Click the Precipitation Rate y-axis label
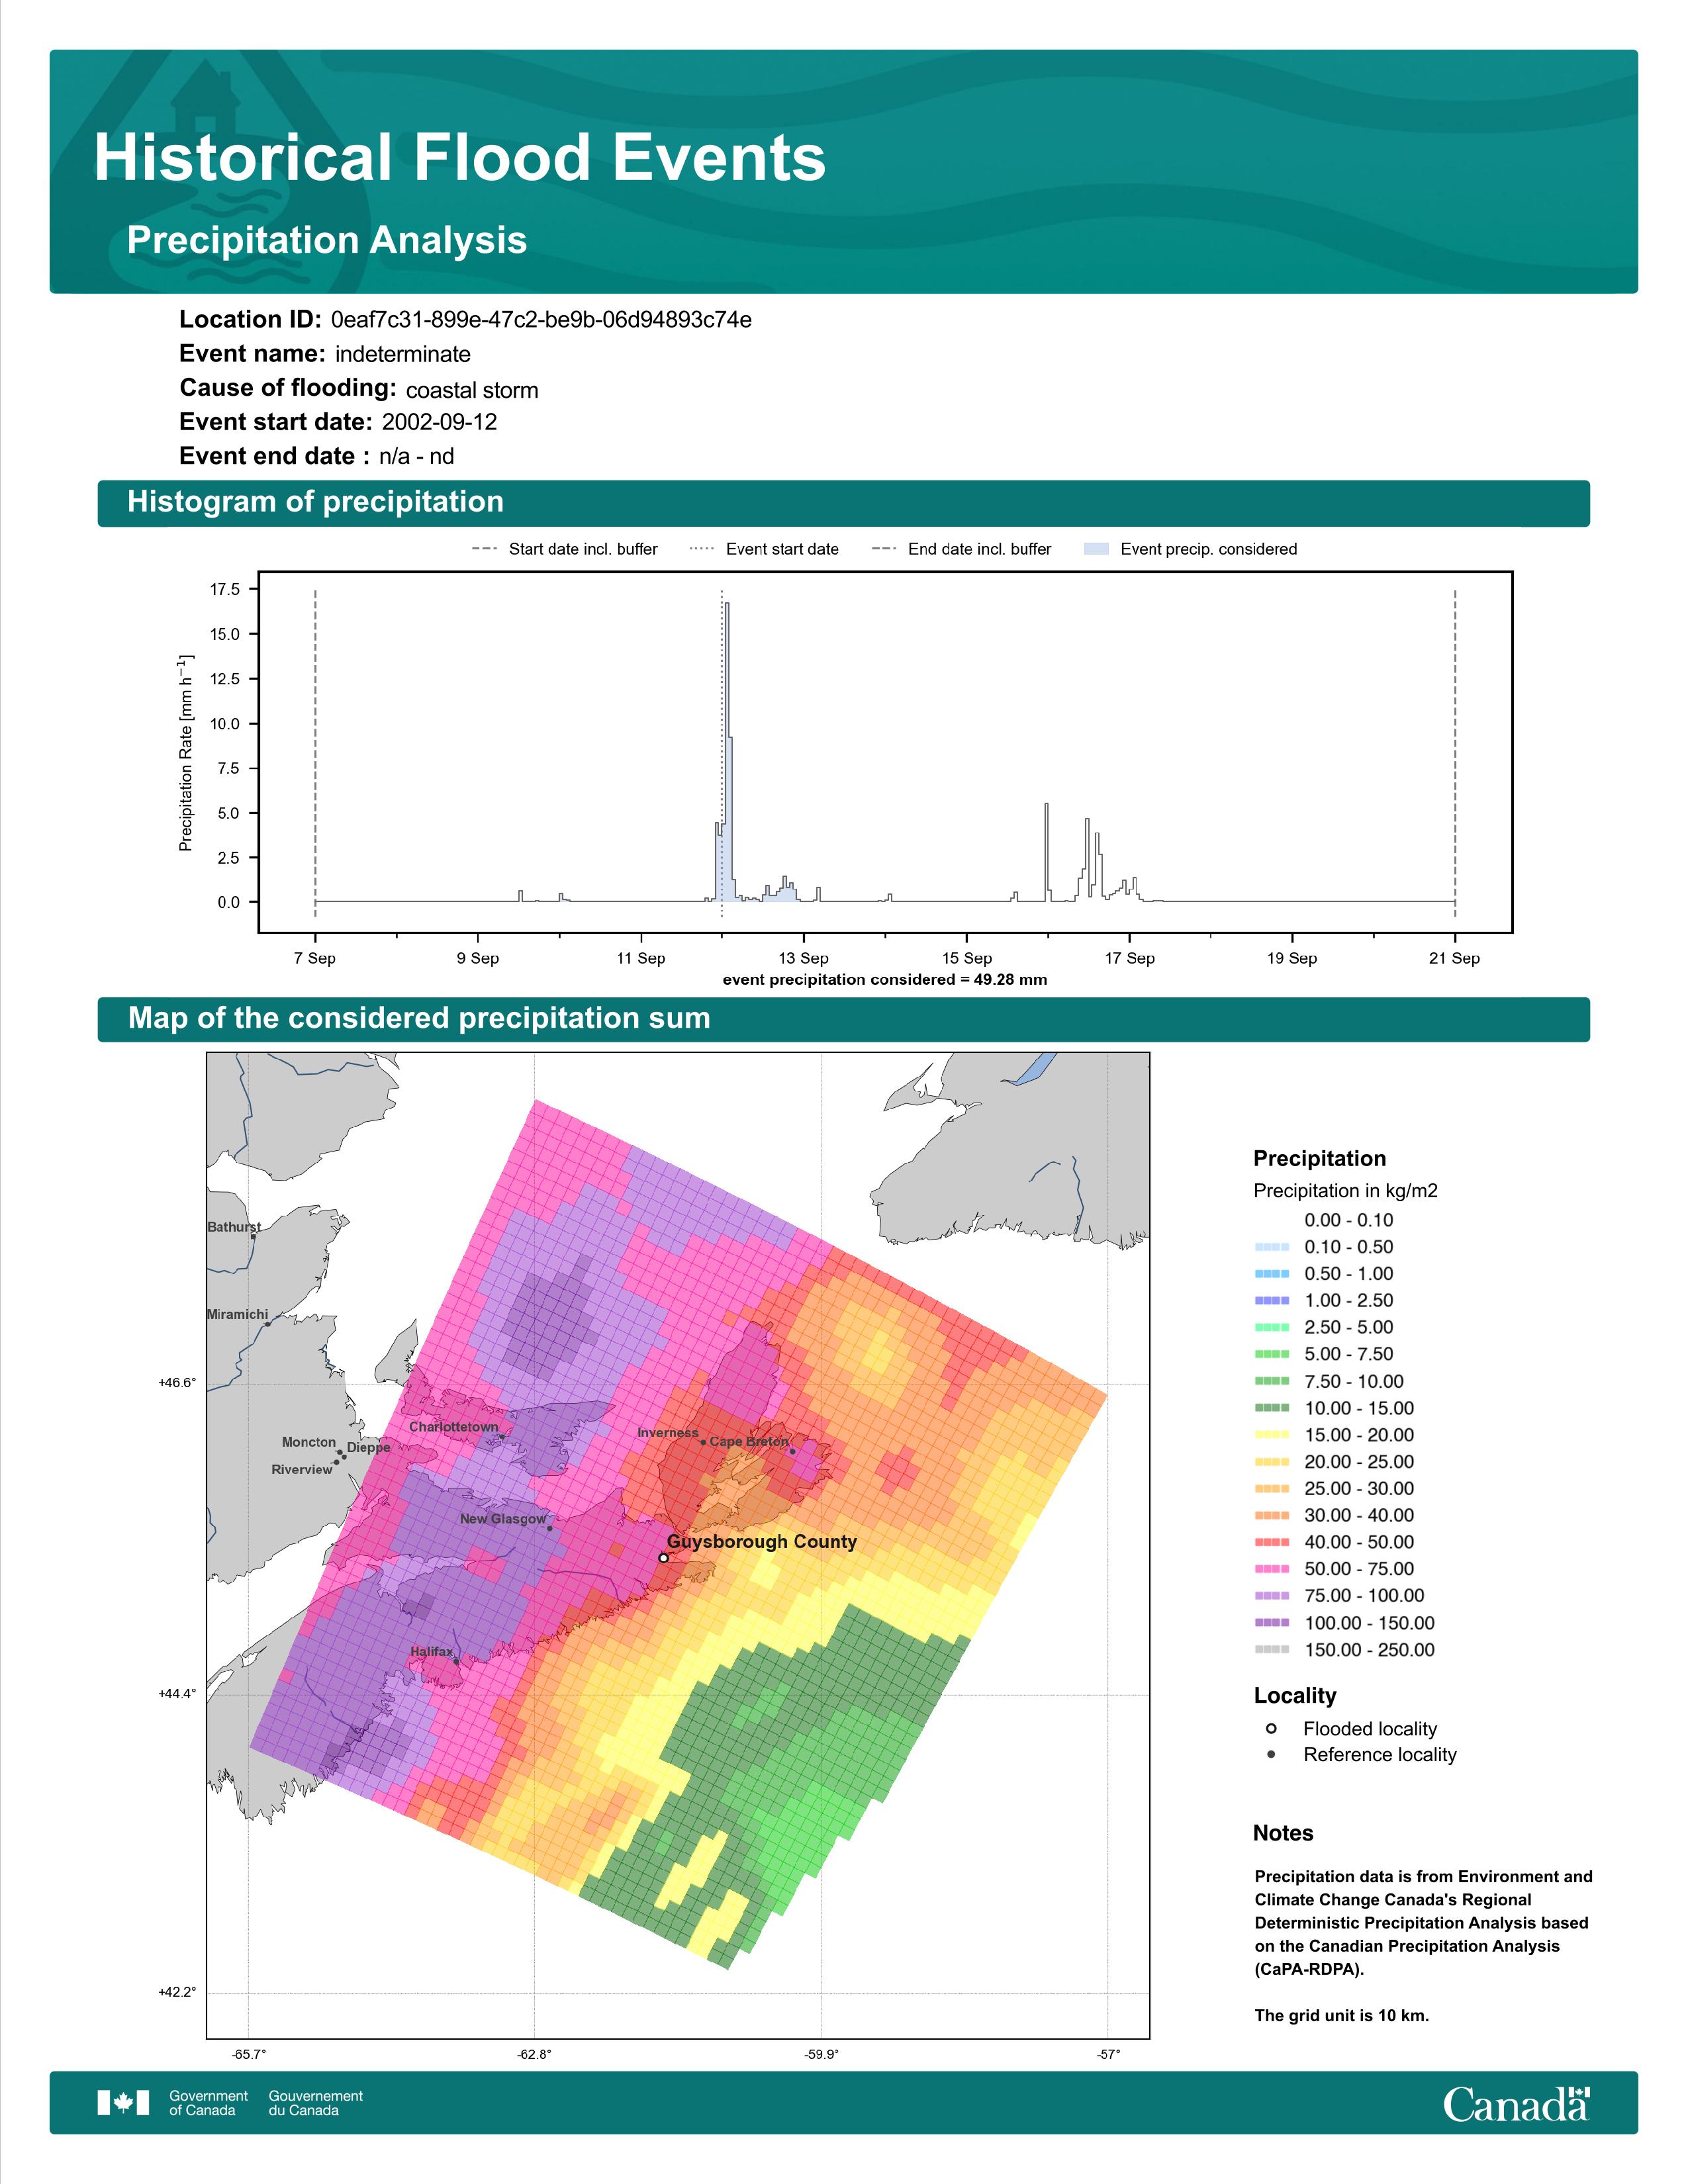The width and height of the screenshot is (1688, 2184). [186, 752]
